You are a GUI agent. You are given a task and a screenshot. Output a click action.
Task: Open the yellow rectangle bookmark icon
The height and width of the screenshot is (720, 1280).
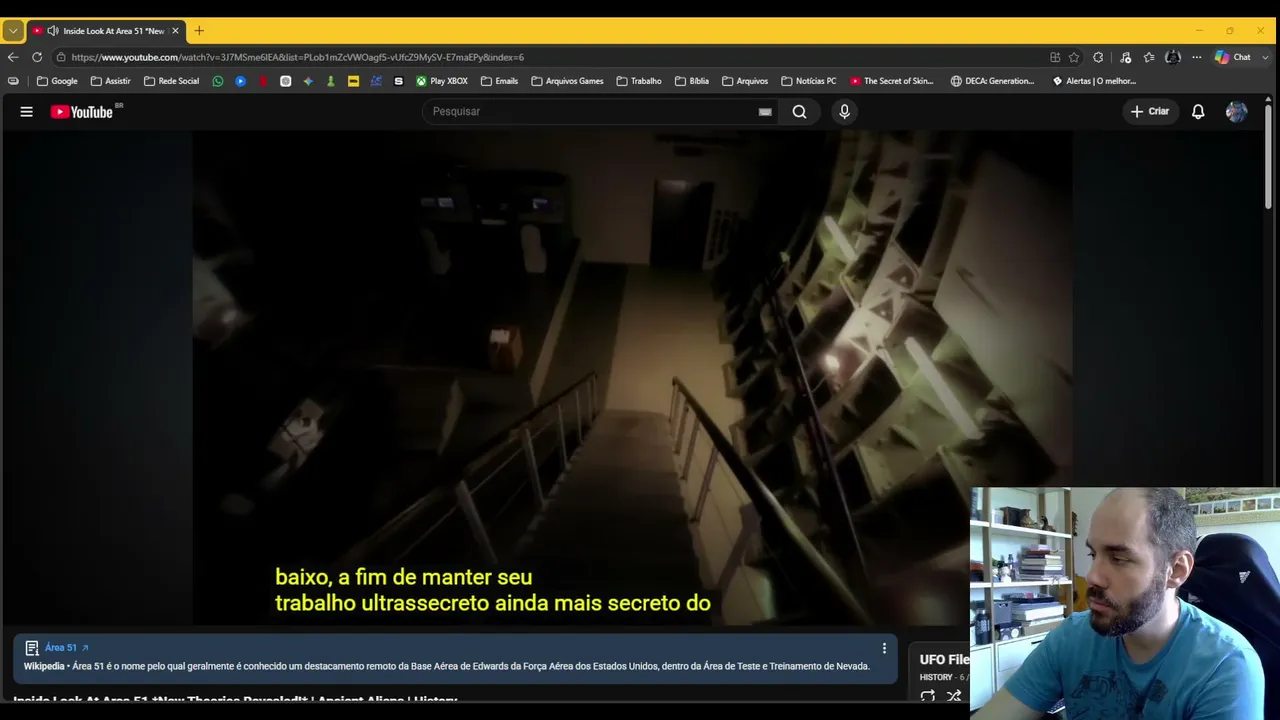(x=353, y=81)
